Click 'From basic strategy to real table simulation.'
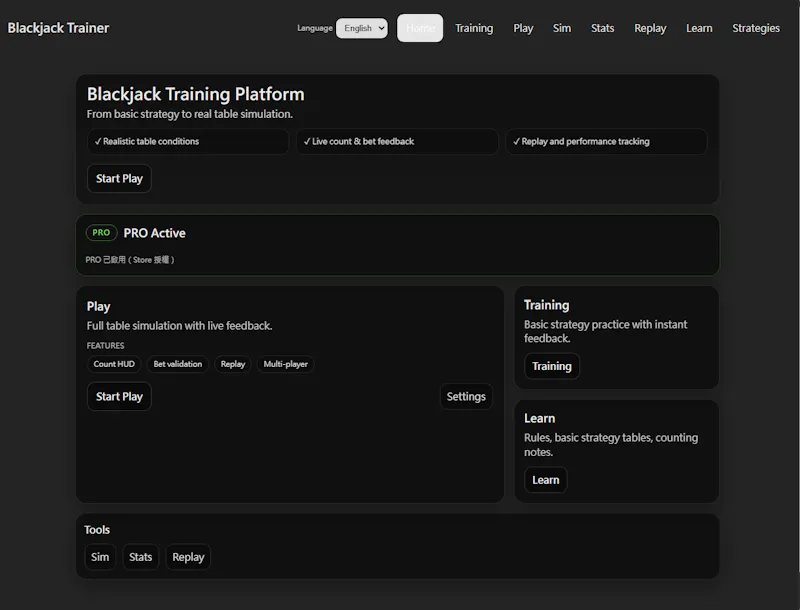 tap(190, 114)
